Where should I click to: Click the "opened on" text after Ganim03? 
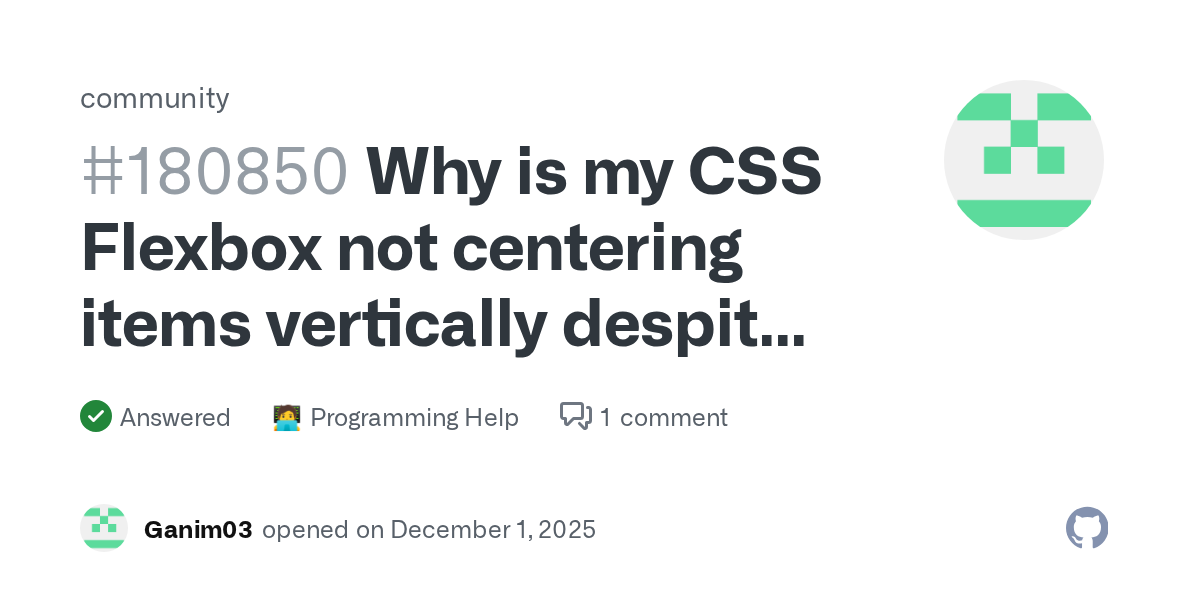(x=322, y=529)
